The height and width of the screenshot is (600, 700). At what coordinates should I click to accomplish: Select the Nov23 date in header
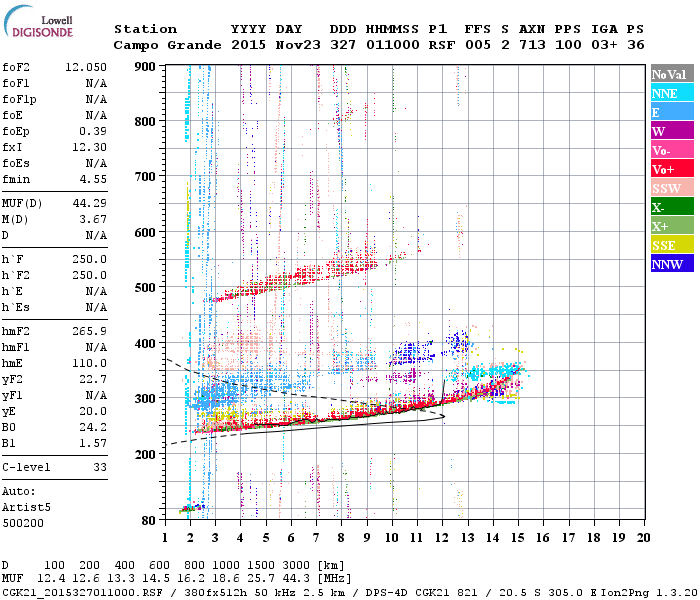pyautogui.click(x=298, y=45)
